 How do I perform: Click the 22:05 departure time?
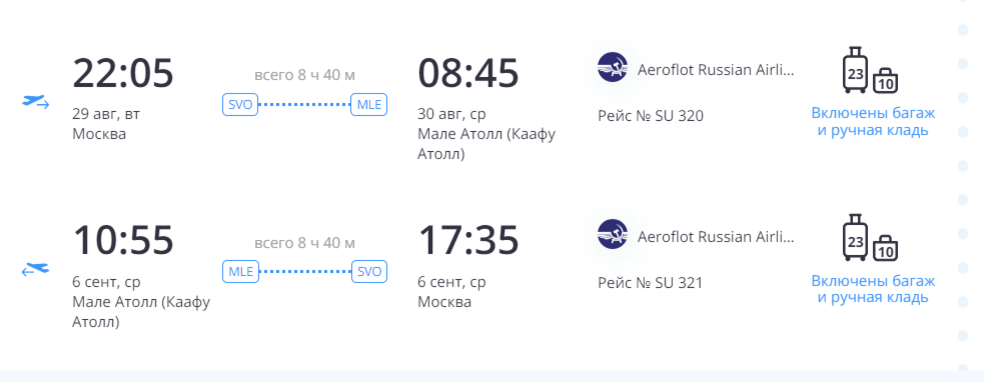pos(123,73)
